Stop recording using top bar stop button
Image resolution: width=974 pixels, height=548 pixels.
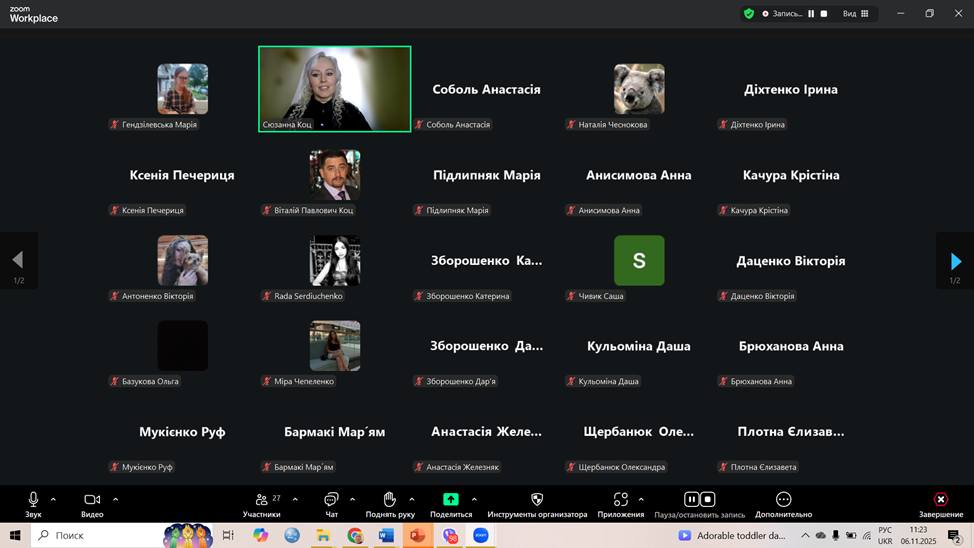[824, 14]
